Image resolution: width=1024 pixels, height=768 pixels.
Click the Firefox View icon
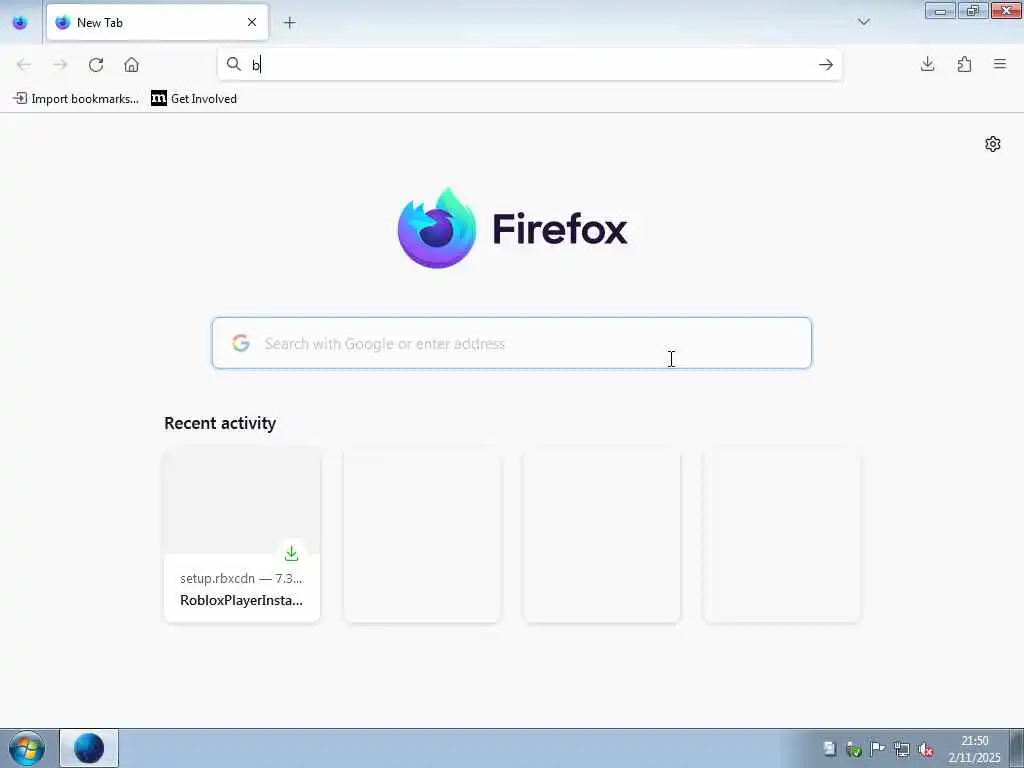pyautogui.click(x=20, y=22)
